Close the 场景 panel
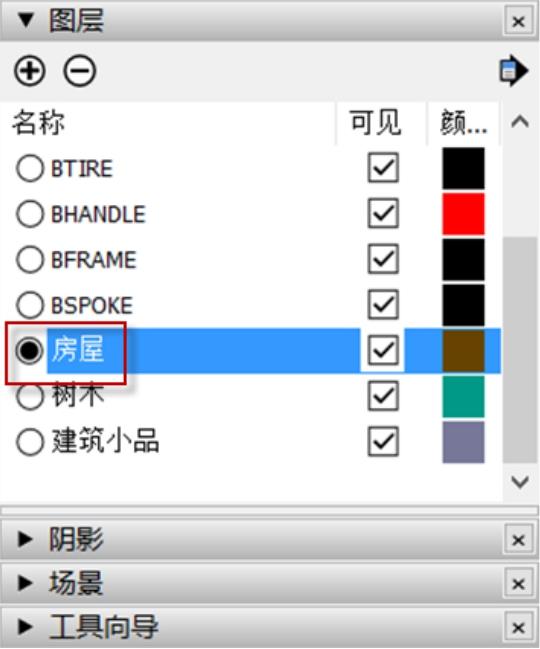This screenshot has width=540, height=649. point(518,584)
